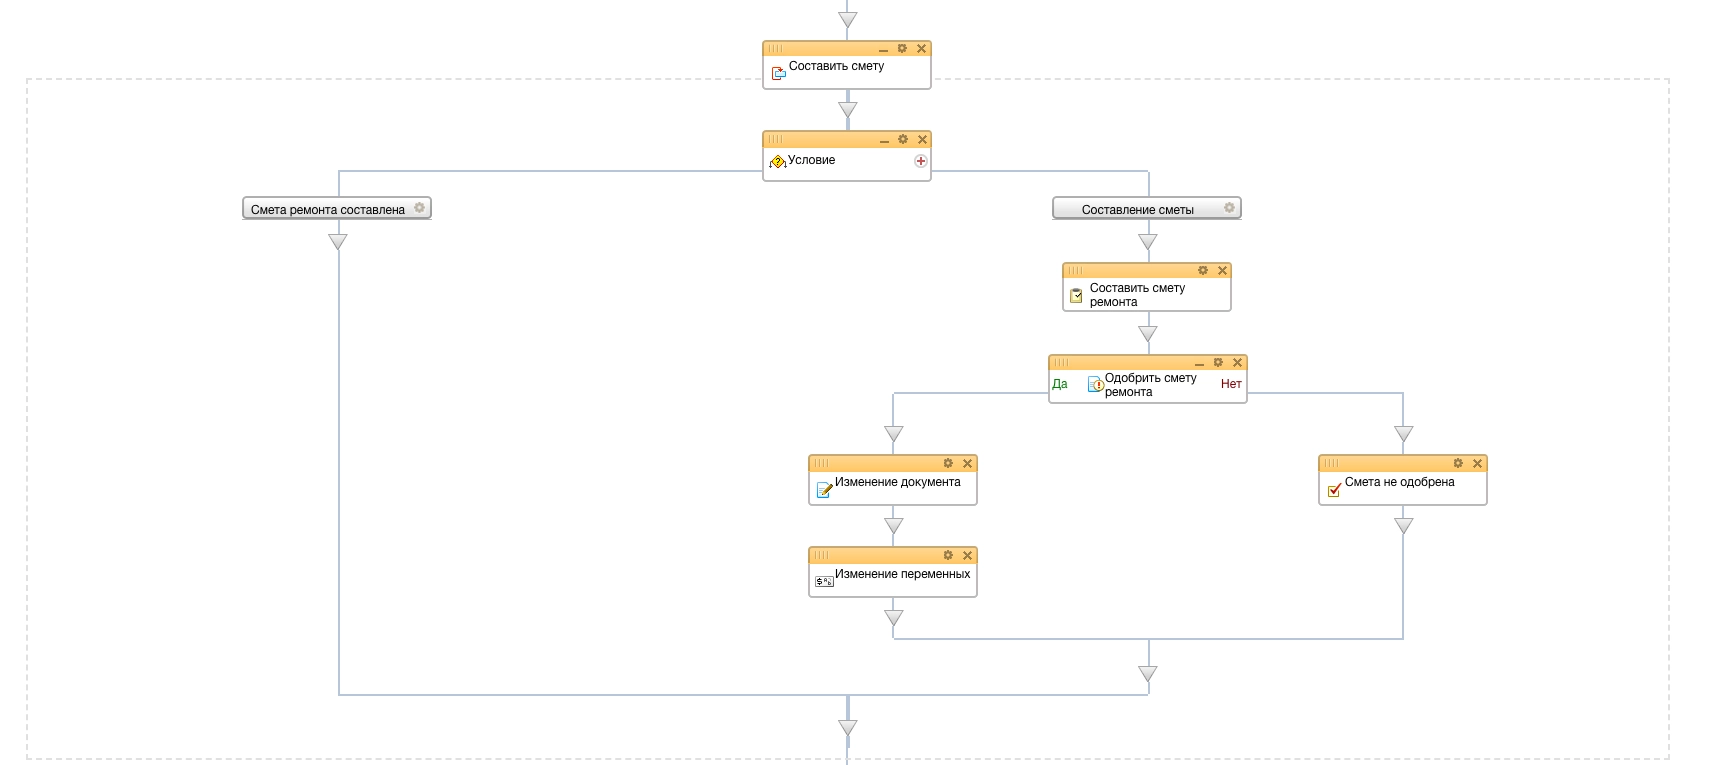Click the Да branch label
This screenshot has height=765, width=1709.
pyautogui.click(x=1060, y=384)
